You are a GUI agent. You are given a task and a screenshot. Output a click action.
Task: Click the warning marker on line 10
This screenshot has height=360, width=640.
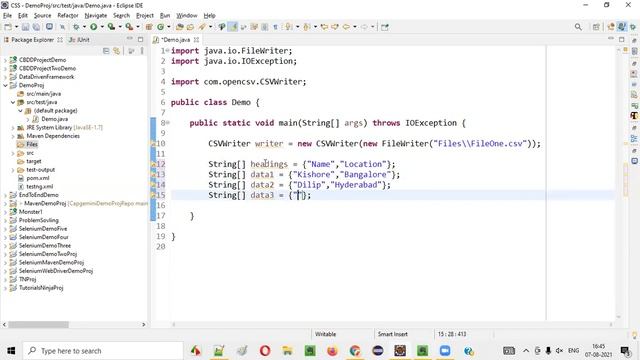153,144
